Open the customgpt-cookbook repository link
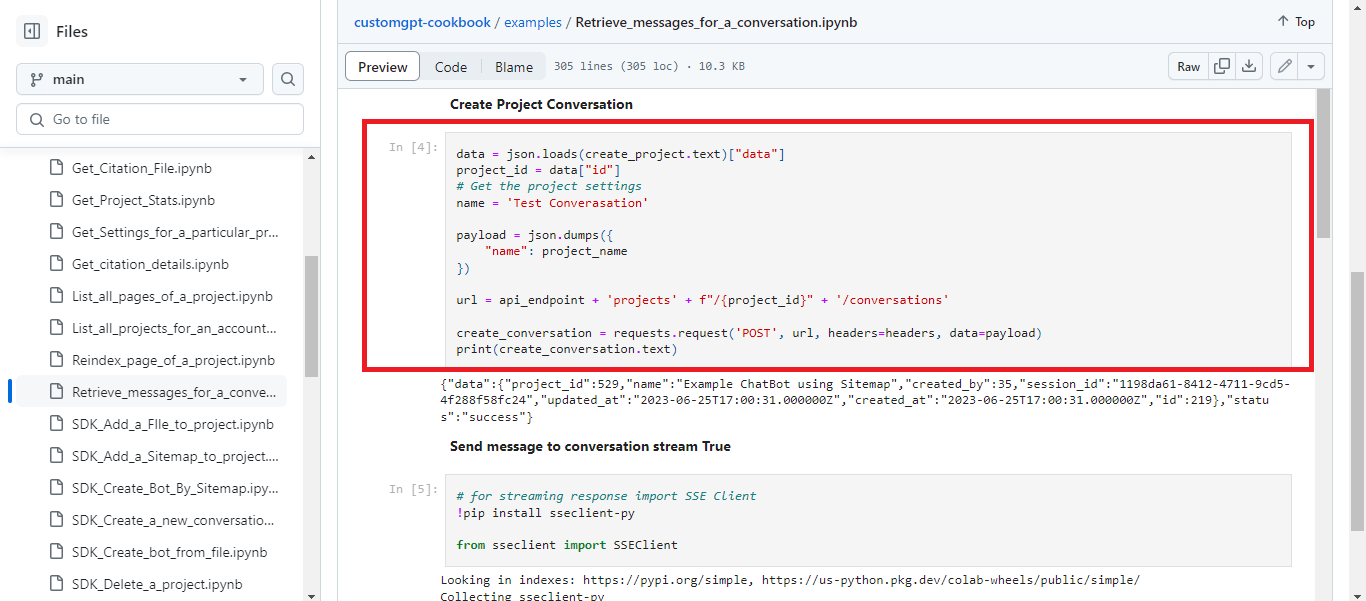The height and width of the screenshot is (601, 1366). (x=422, y=21)
